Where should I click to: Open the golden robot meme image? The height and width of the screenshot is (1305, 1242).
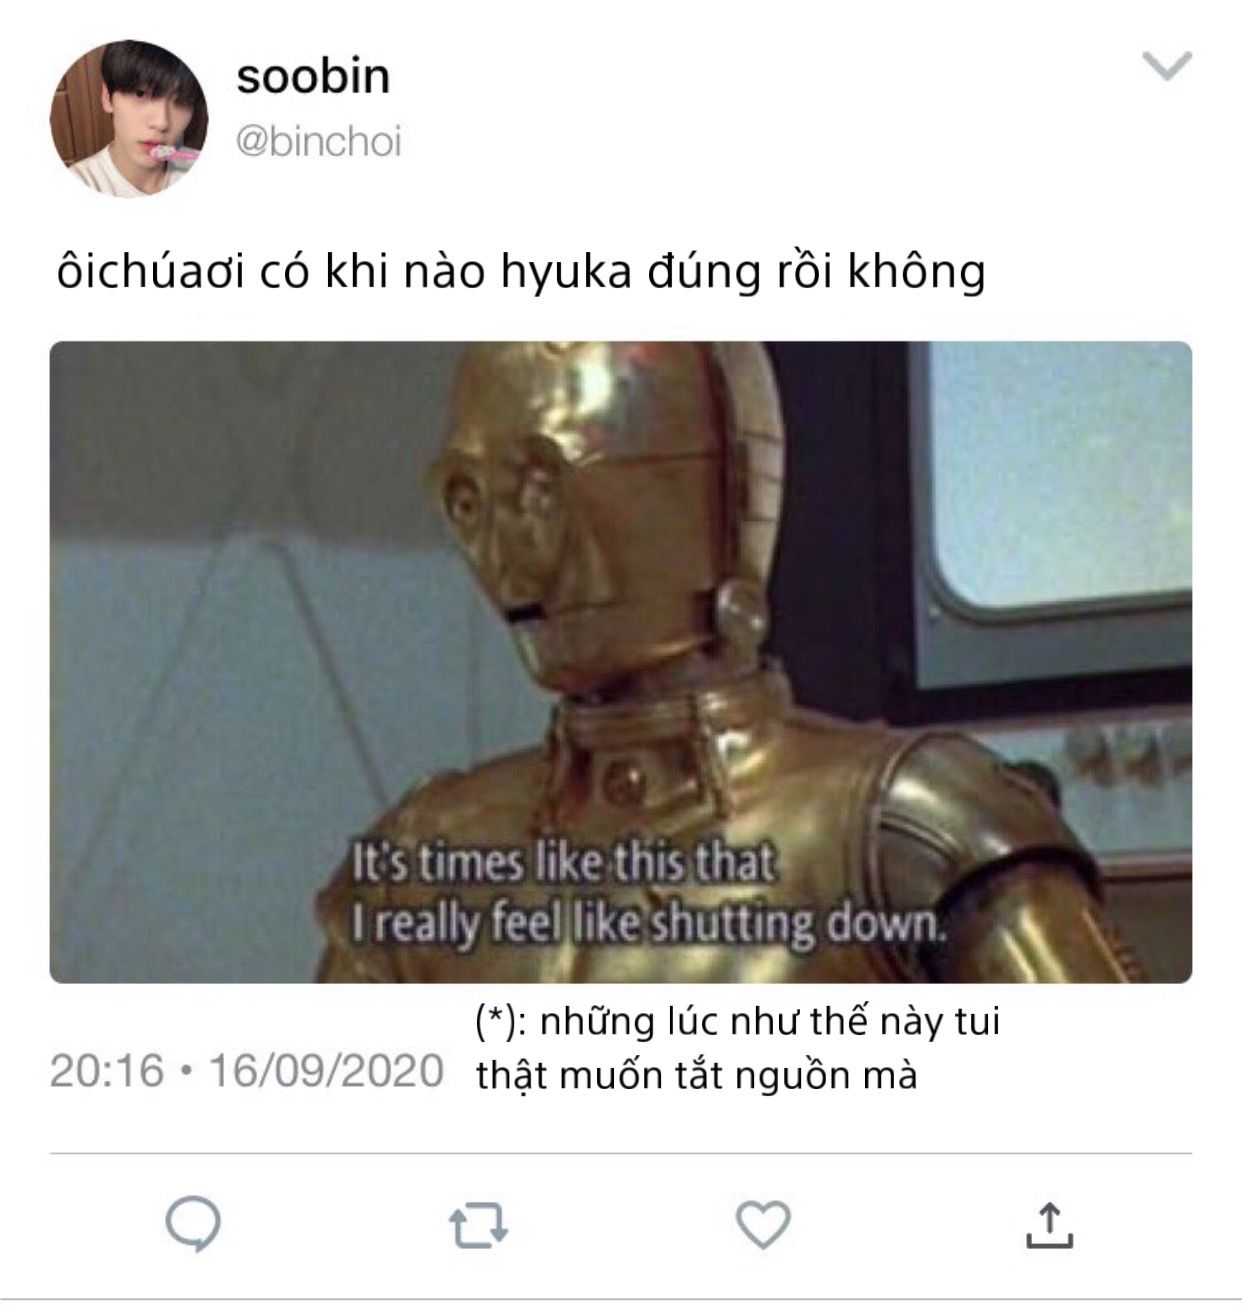coord(621,662)
